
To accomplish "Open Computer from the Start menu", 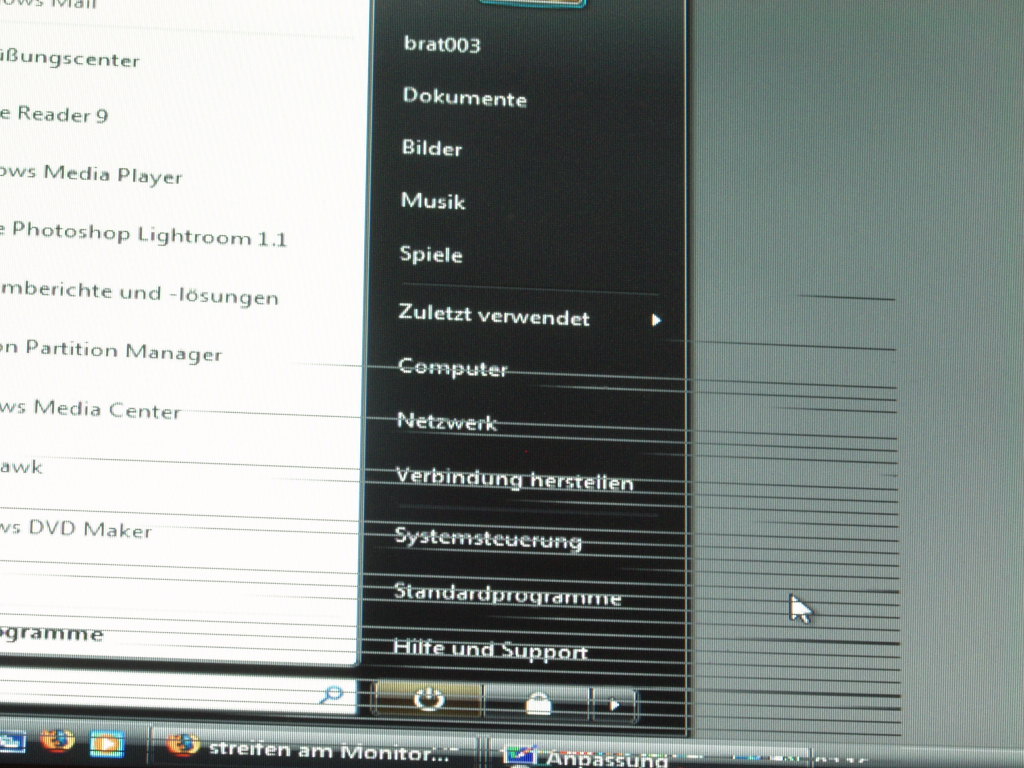I will coord(453,368).
